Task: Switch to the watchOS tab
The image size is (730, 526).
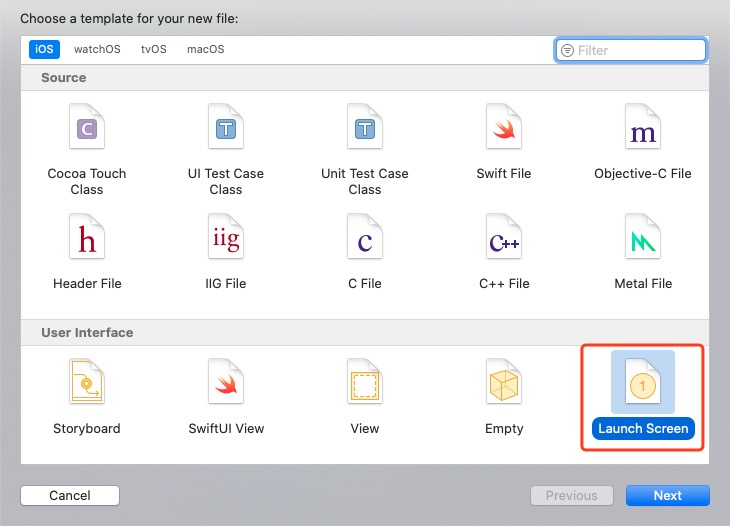Action: (x=96, y=49)
